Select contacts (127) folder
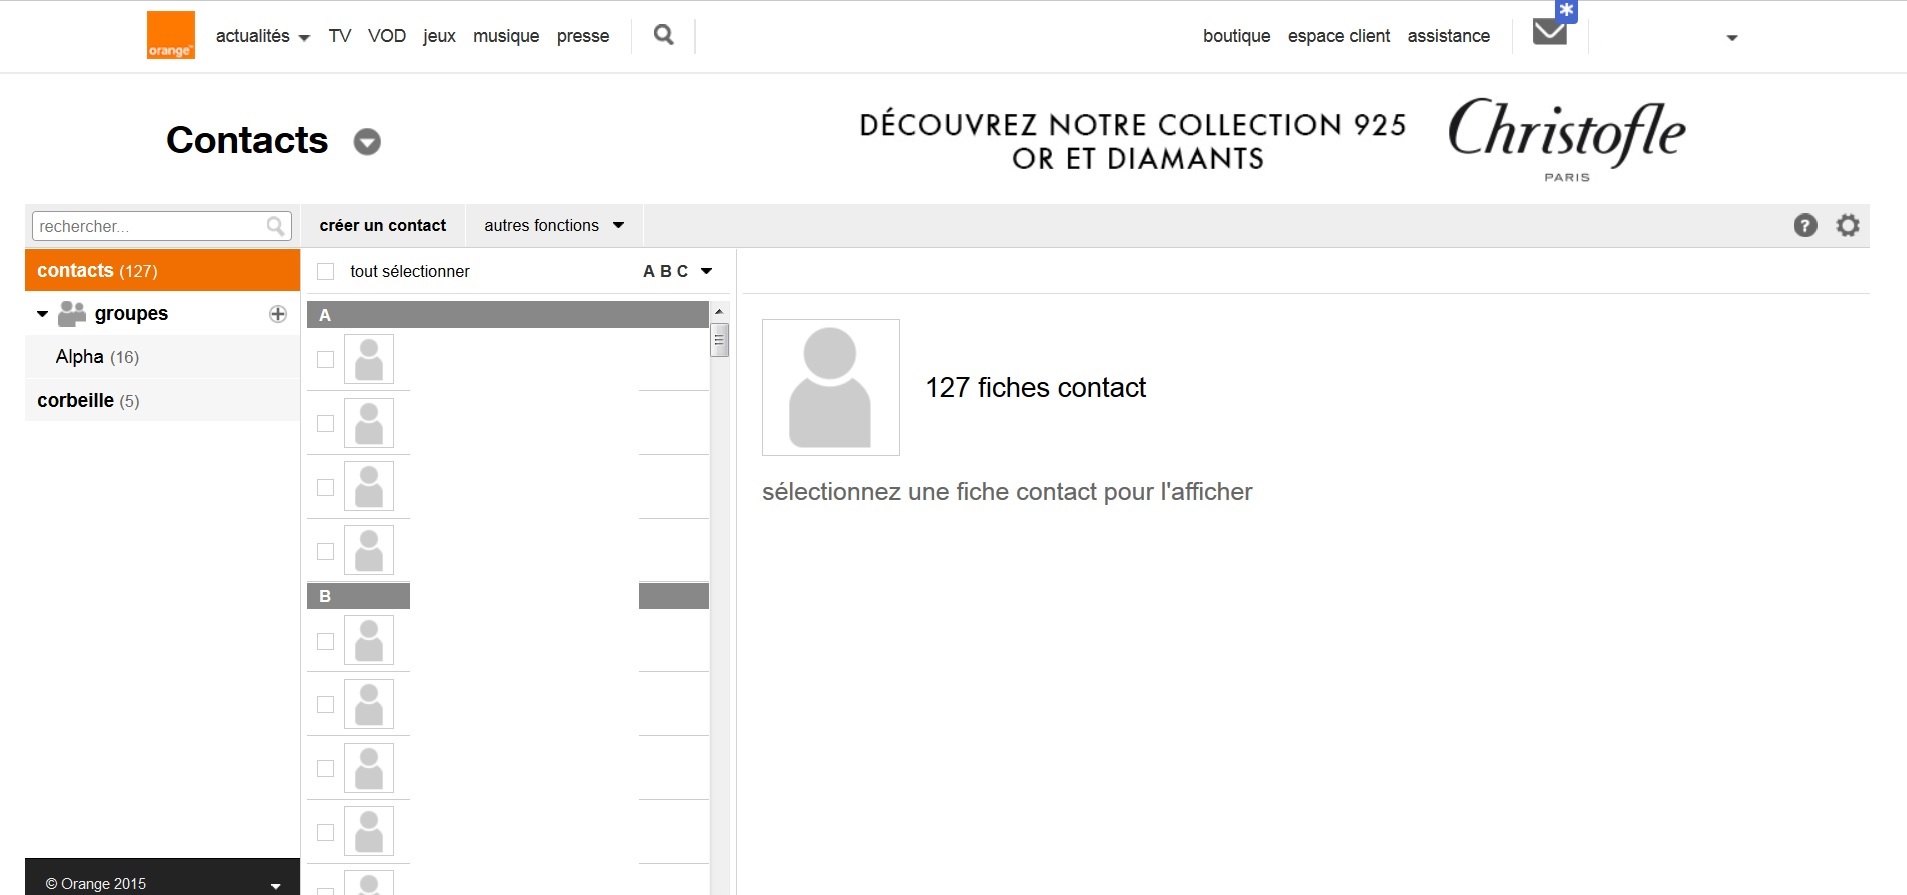Viewport: 1907px width, 895px height. click(x=162, y=270)
